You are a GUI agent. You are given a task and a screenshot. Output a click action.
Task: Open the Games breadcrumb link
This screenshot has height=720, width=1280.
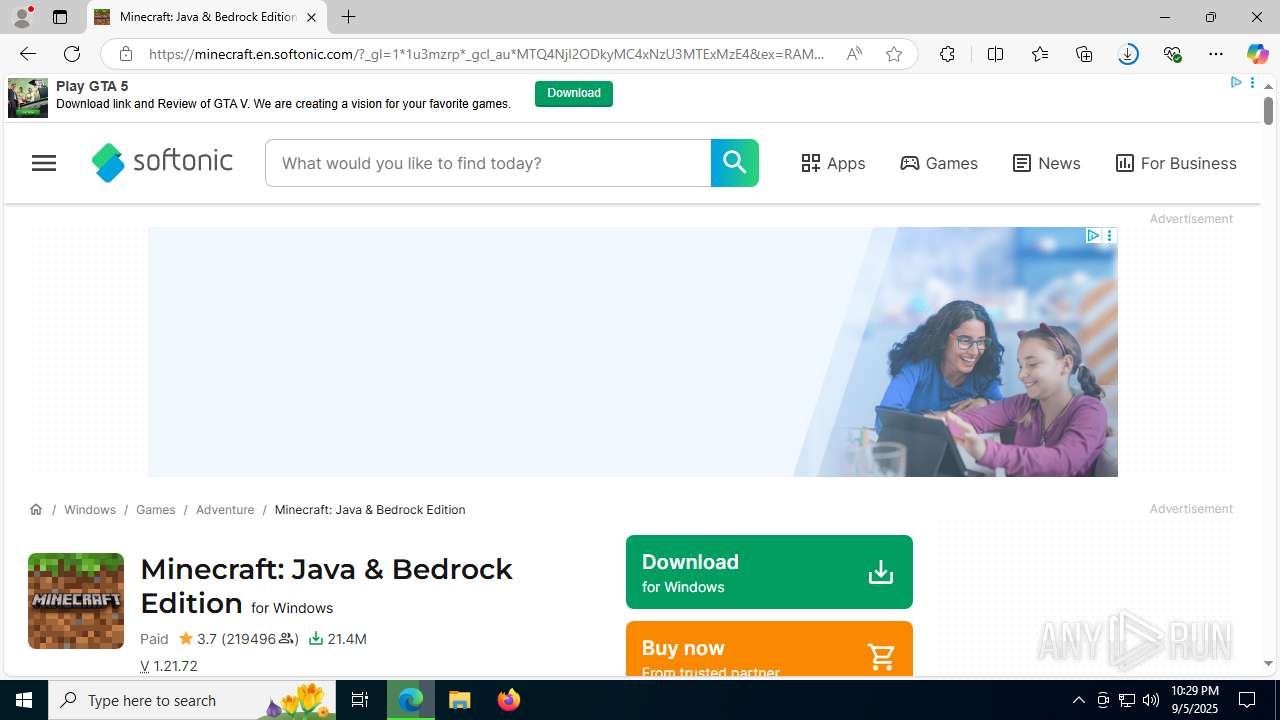155,509
